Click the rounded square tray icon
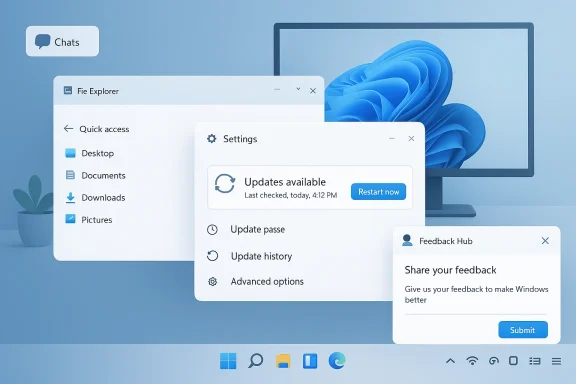This screenshot has width=576, height=384. (x=514, y=361)
